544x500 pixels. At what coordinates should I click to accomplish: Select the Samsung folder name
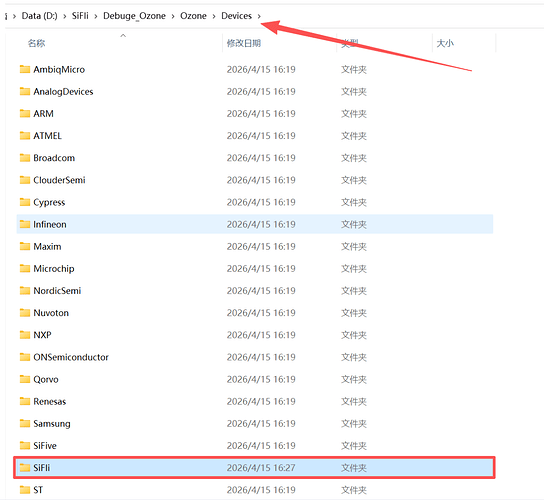point(52,424)
